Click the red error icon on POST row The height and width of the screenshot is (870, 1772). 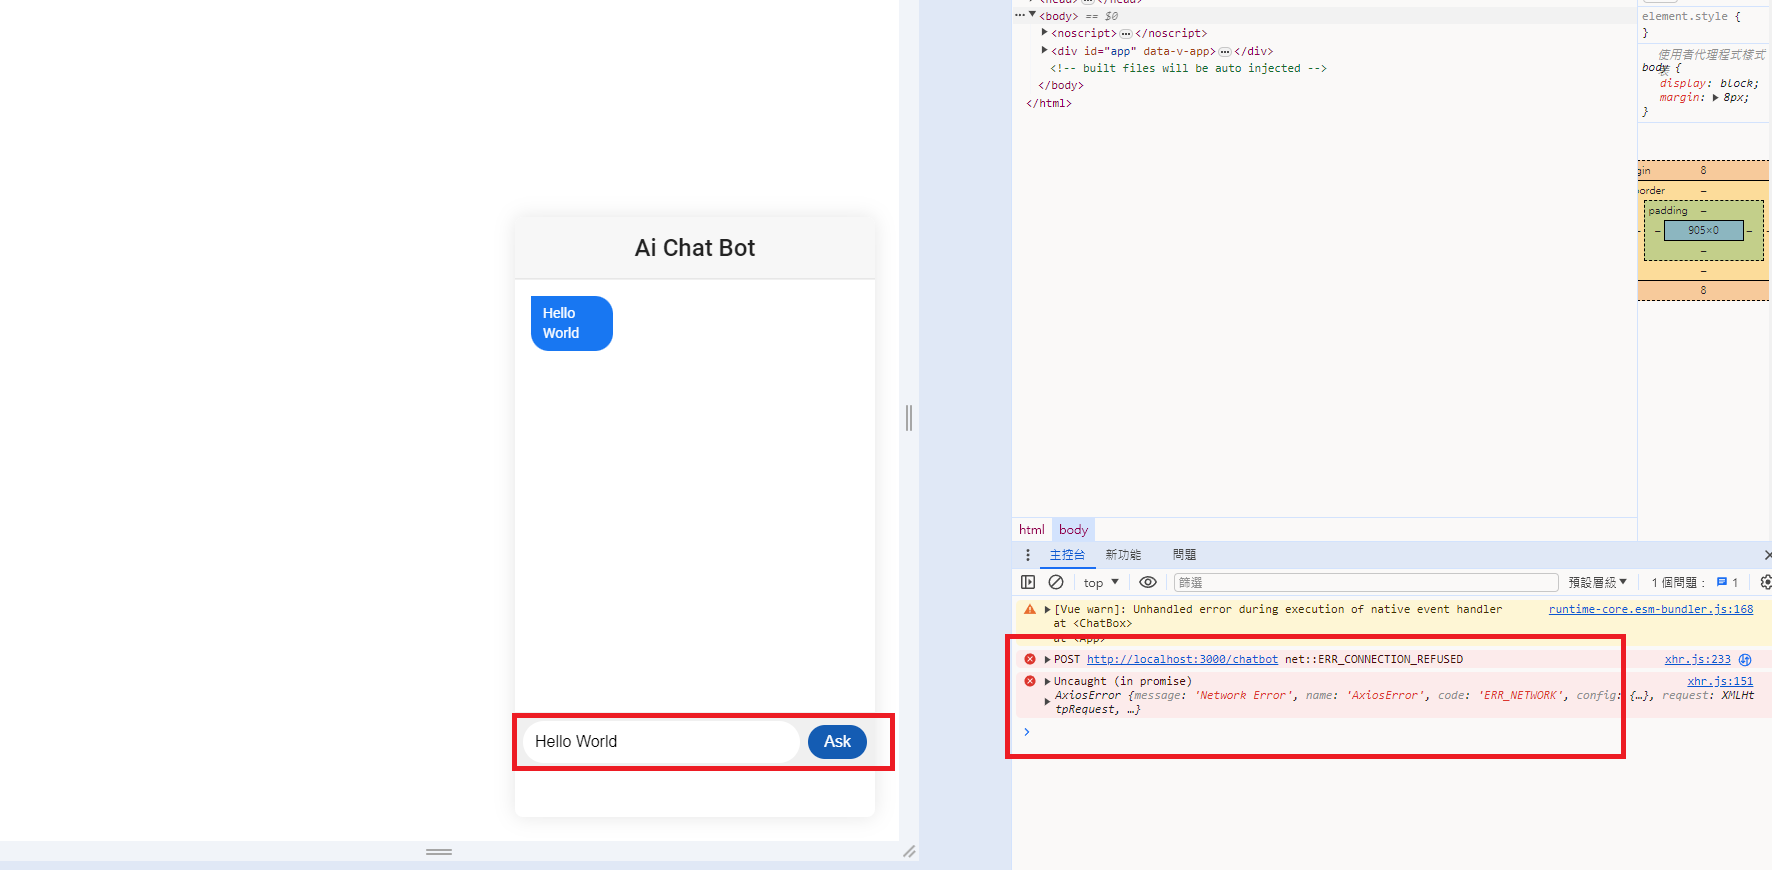point(1030,659)
